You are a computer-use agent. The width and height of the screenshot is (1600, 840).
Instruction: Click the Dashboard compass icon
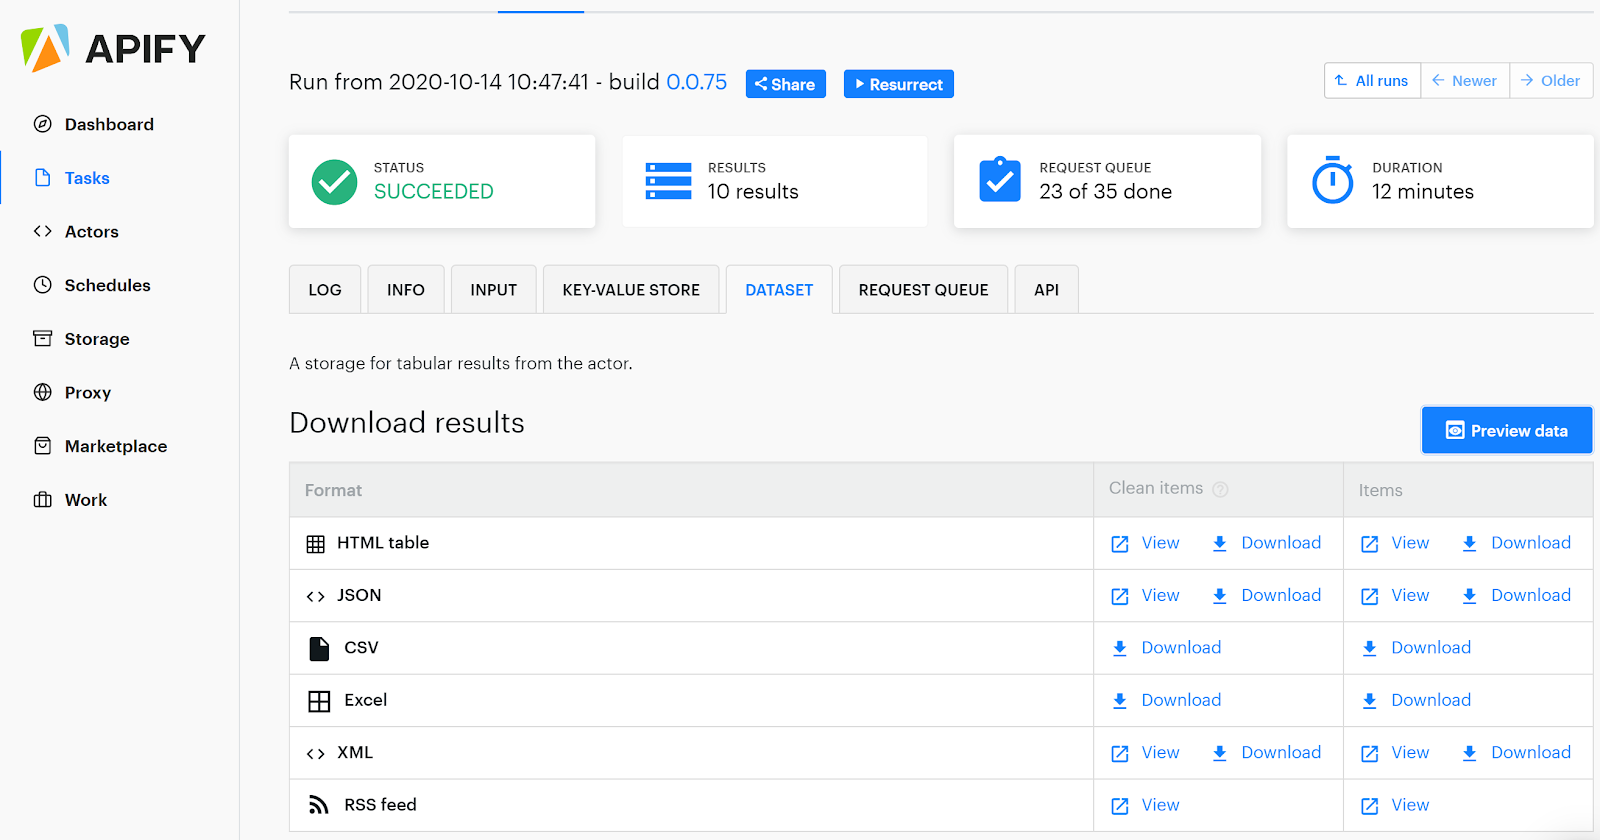point(42,124)
